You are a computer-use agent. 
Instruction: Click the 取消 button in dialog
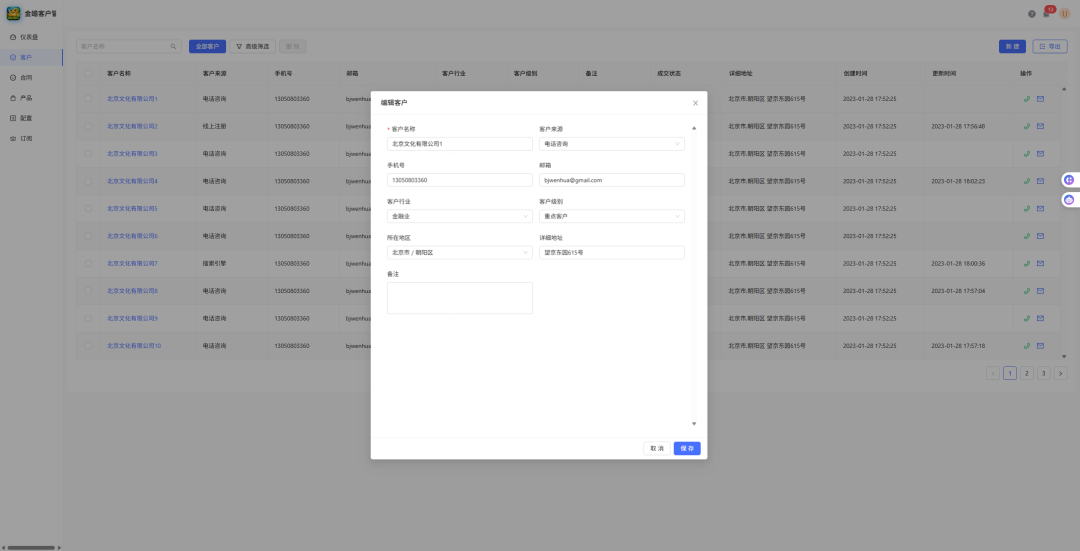[x=656, y=448]
